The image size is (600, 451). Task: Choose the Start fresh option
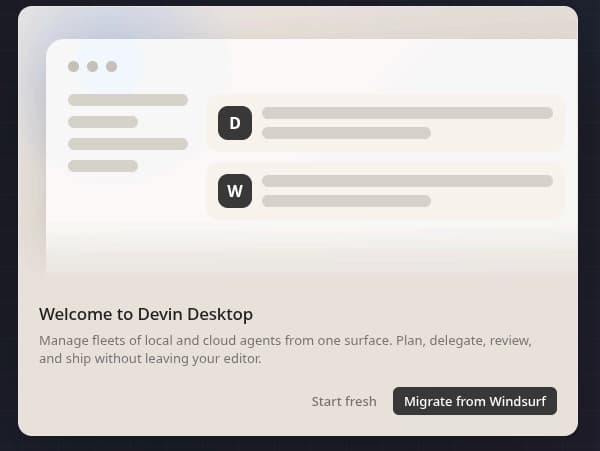(x=344, y=401)
